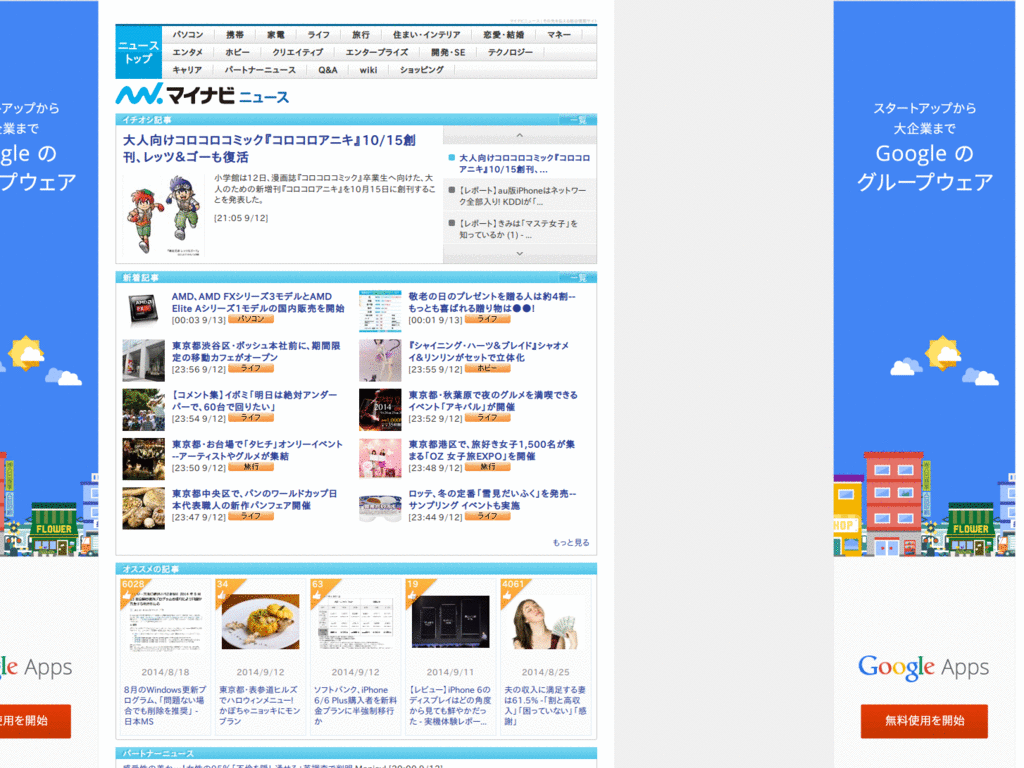Open the タヒチ event article
The width and height of the screenshot is (1024, 768).
[x=257, y=450]
